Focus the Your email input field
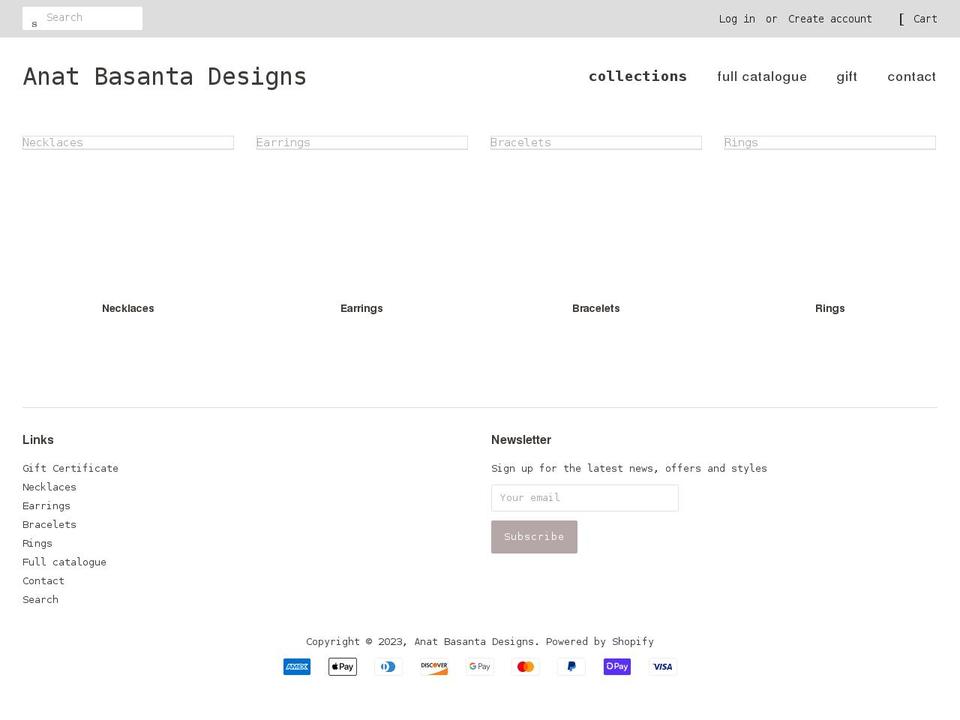This screenshot has height=720, width=960. tap(584, 498)
